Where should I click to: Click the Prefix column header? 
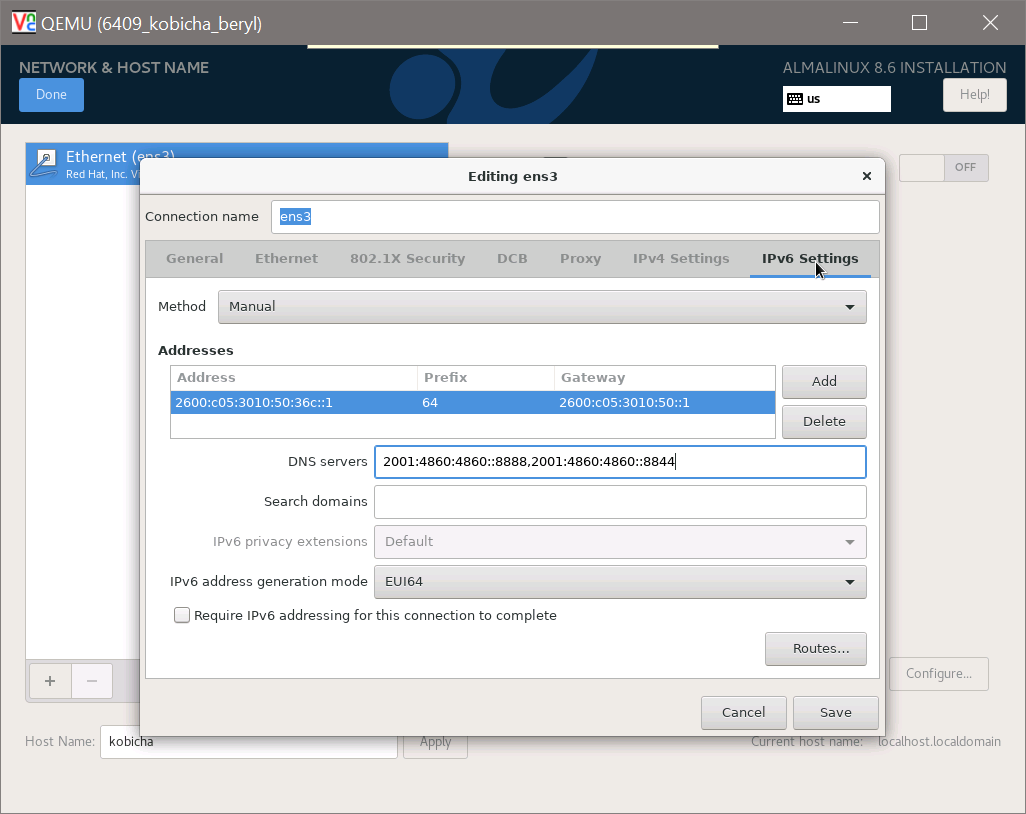(486, 378)
